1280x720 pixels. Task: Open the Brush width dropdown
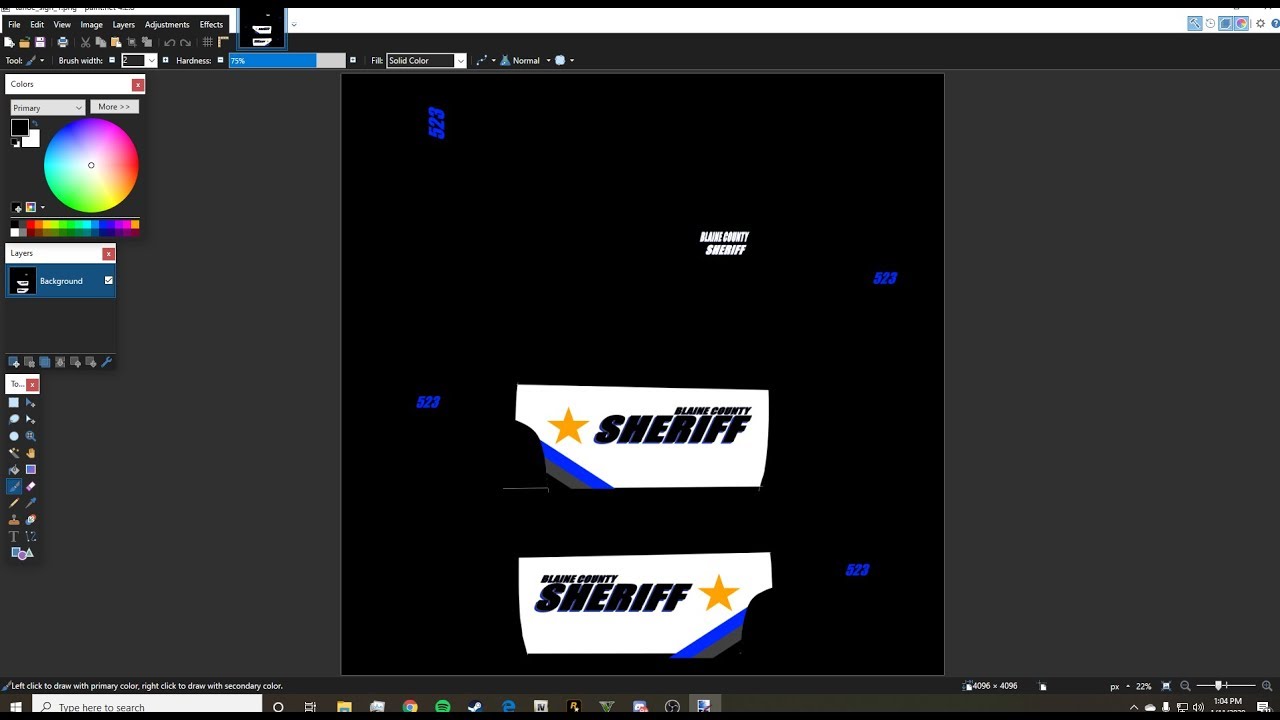coord(152,61)
